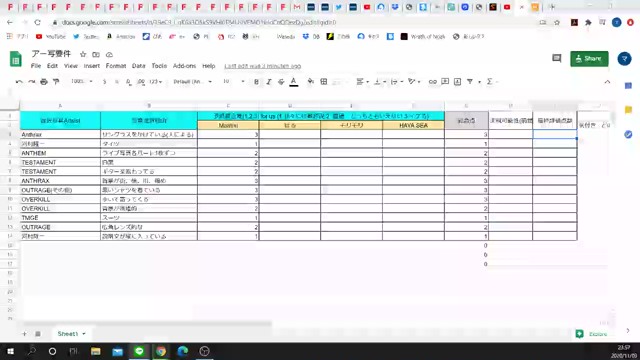Expand the Sheet1 tab options arrow
This screenshot has height=360, width=640.
(x=84, y=334)
